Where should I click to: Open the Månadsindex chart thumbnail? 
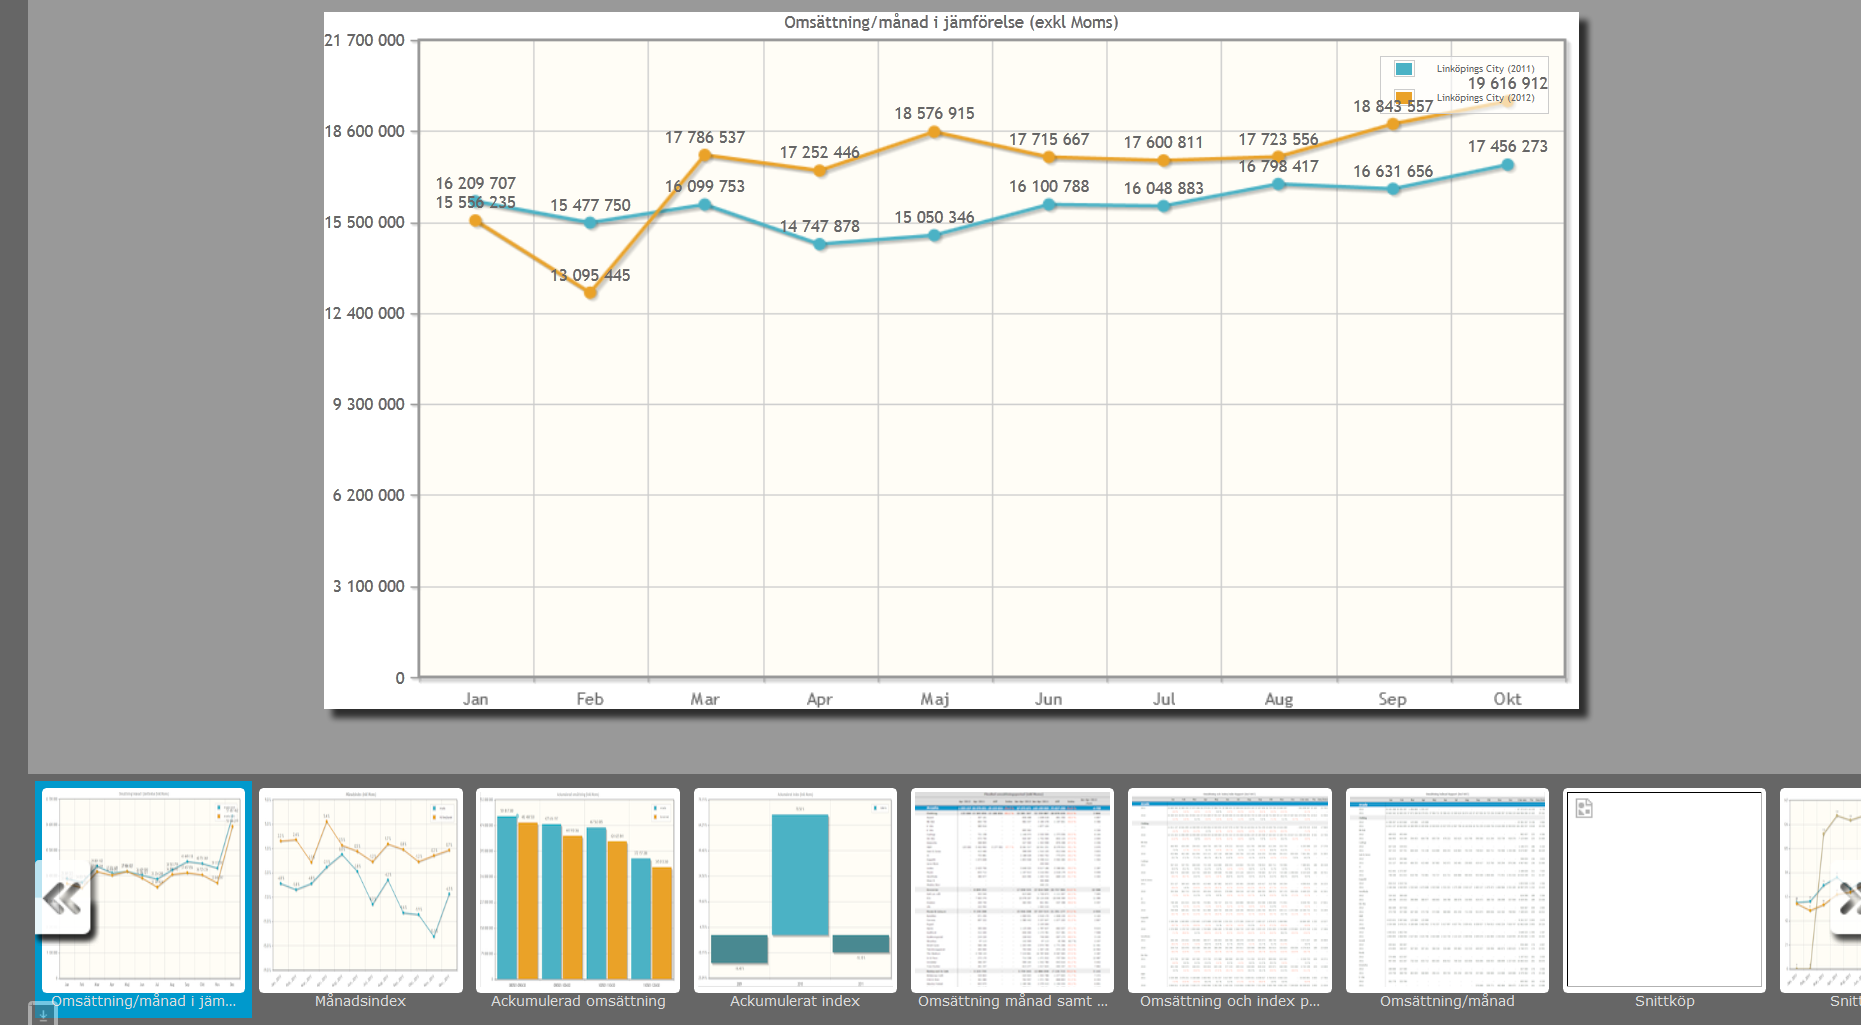click(x=361, y=890)
